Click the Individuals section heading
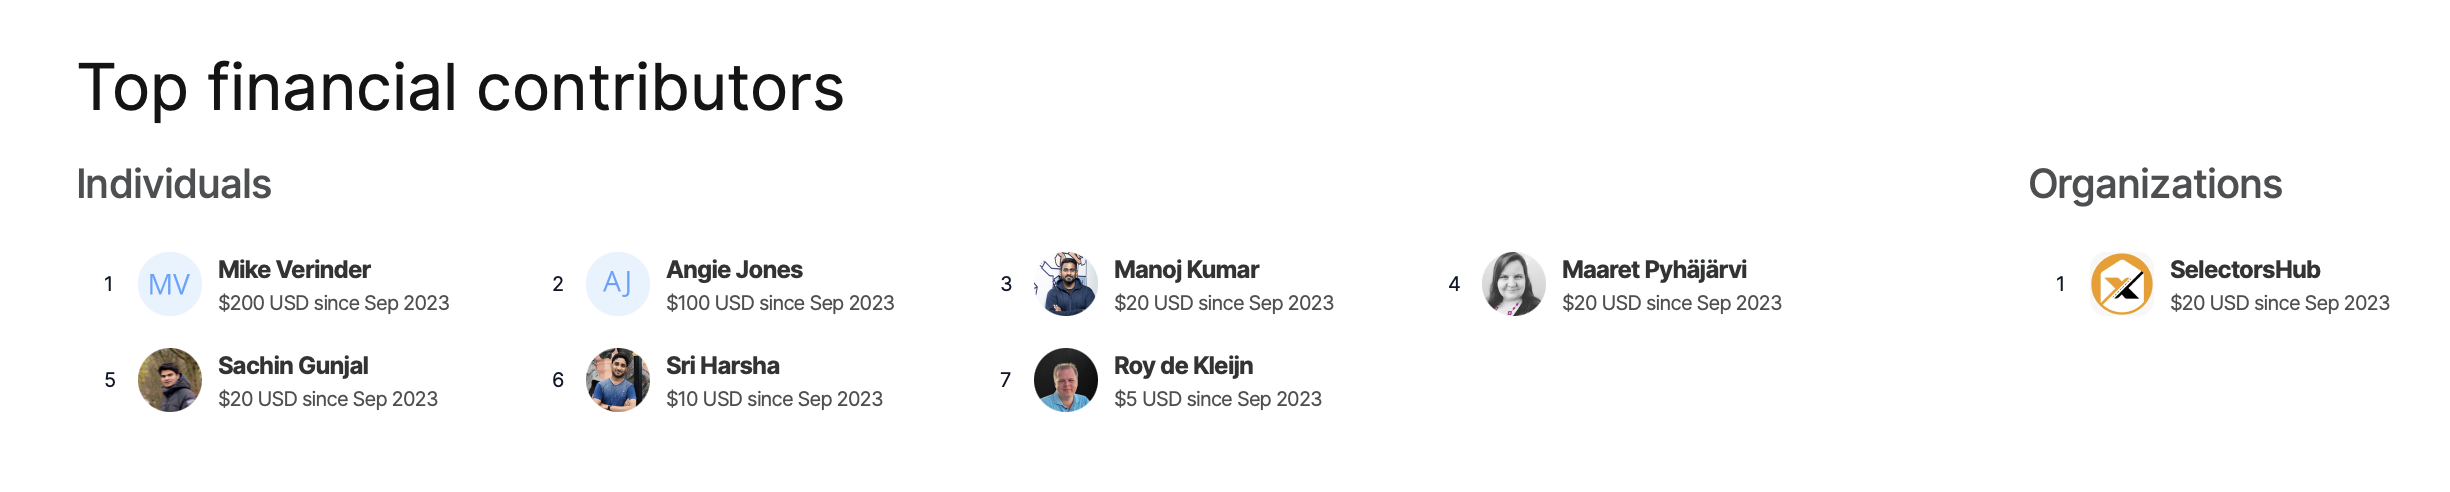Viewport: 2450px width, 492px height. 174,185
